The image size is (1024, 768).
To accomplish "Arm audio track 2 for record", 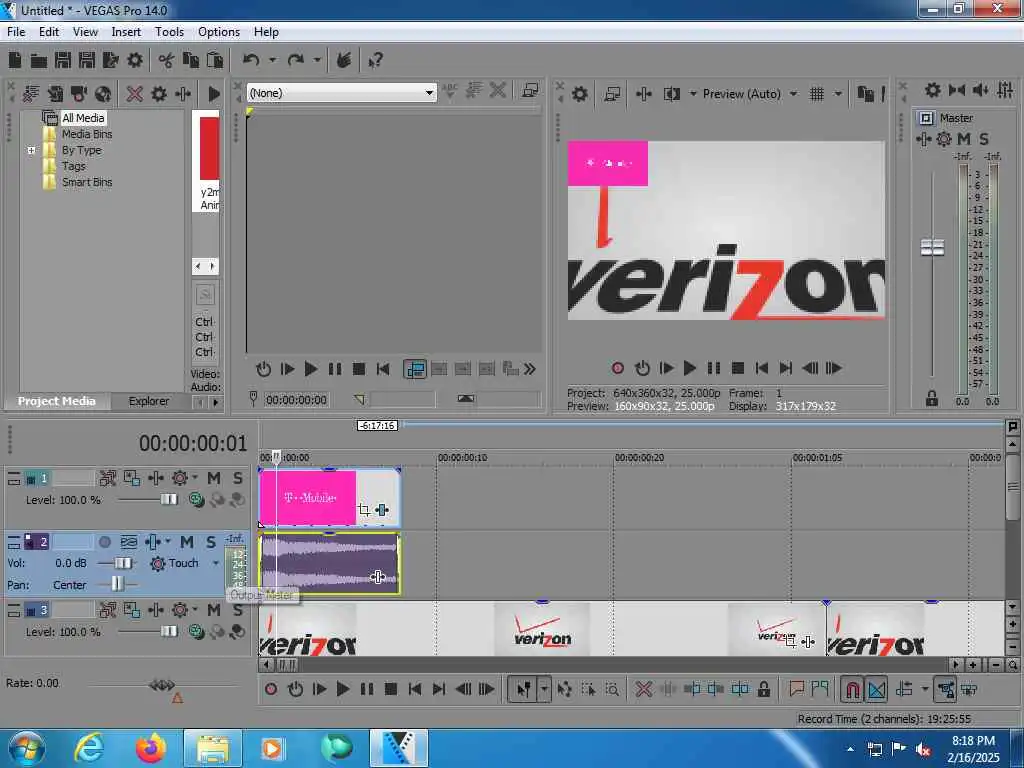I will (104, 542).
